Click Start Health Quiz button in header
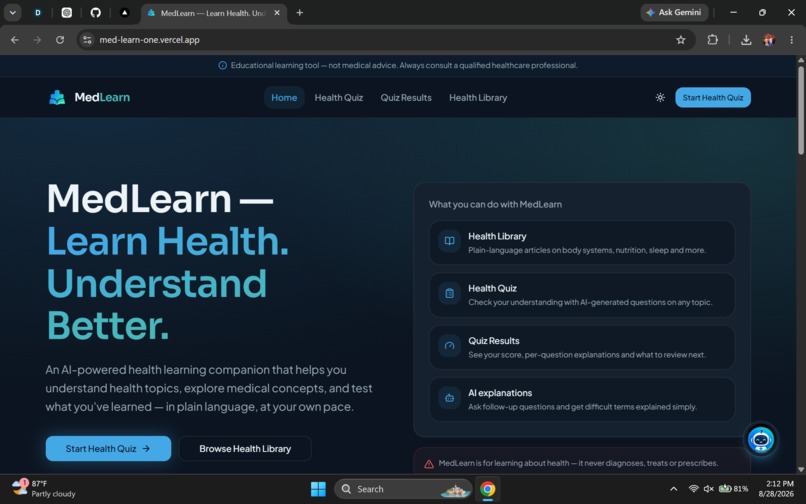The width and height of the screenshot is (806, 504). point(713,98)
